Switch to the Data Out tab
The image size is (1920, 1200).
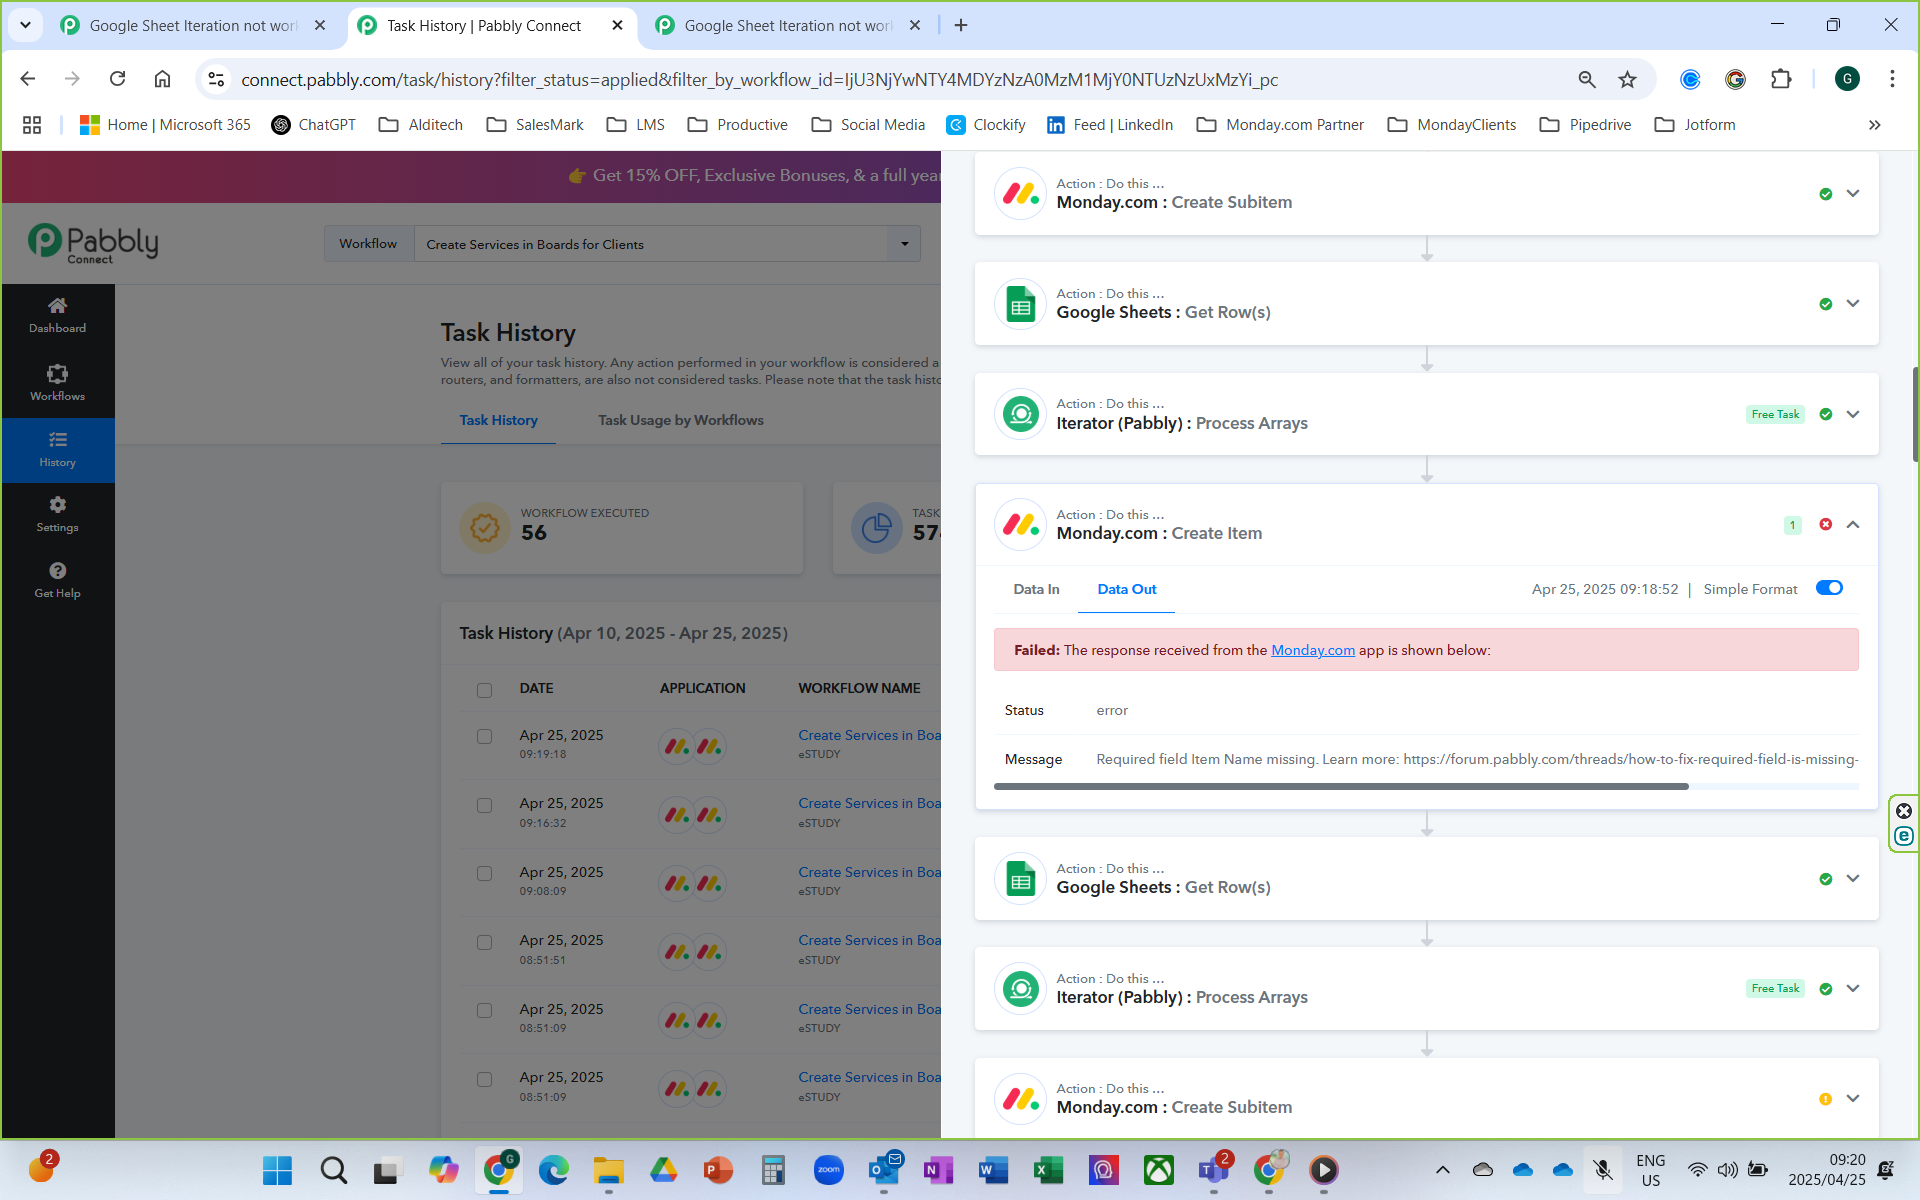pyautogui.click(x=1126, y=589)
